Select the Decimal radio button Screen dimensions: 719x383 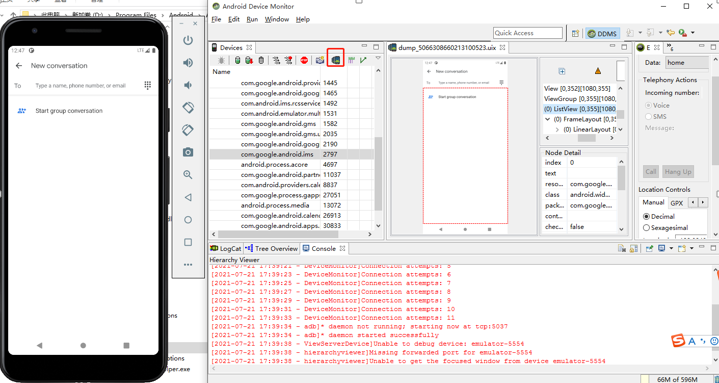click(x=647, y=216)
